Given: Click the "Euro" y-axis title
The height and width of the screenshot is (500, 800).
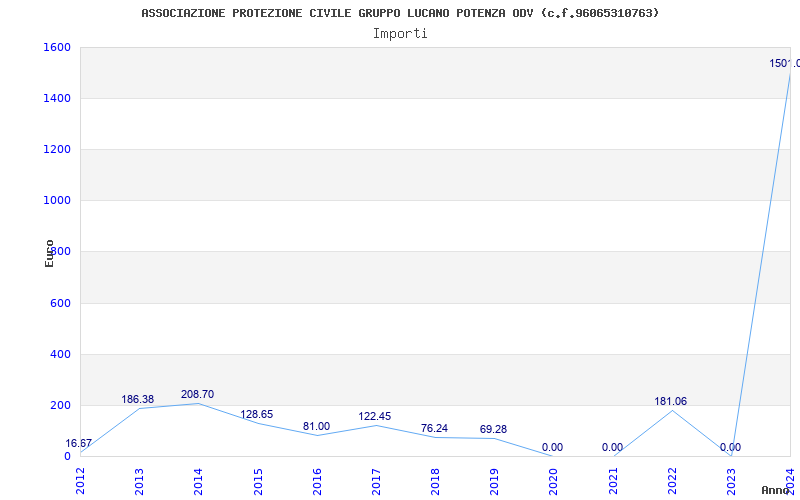Looking at the screenshot, I should coord(49,253).
